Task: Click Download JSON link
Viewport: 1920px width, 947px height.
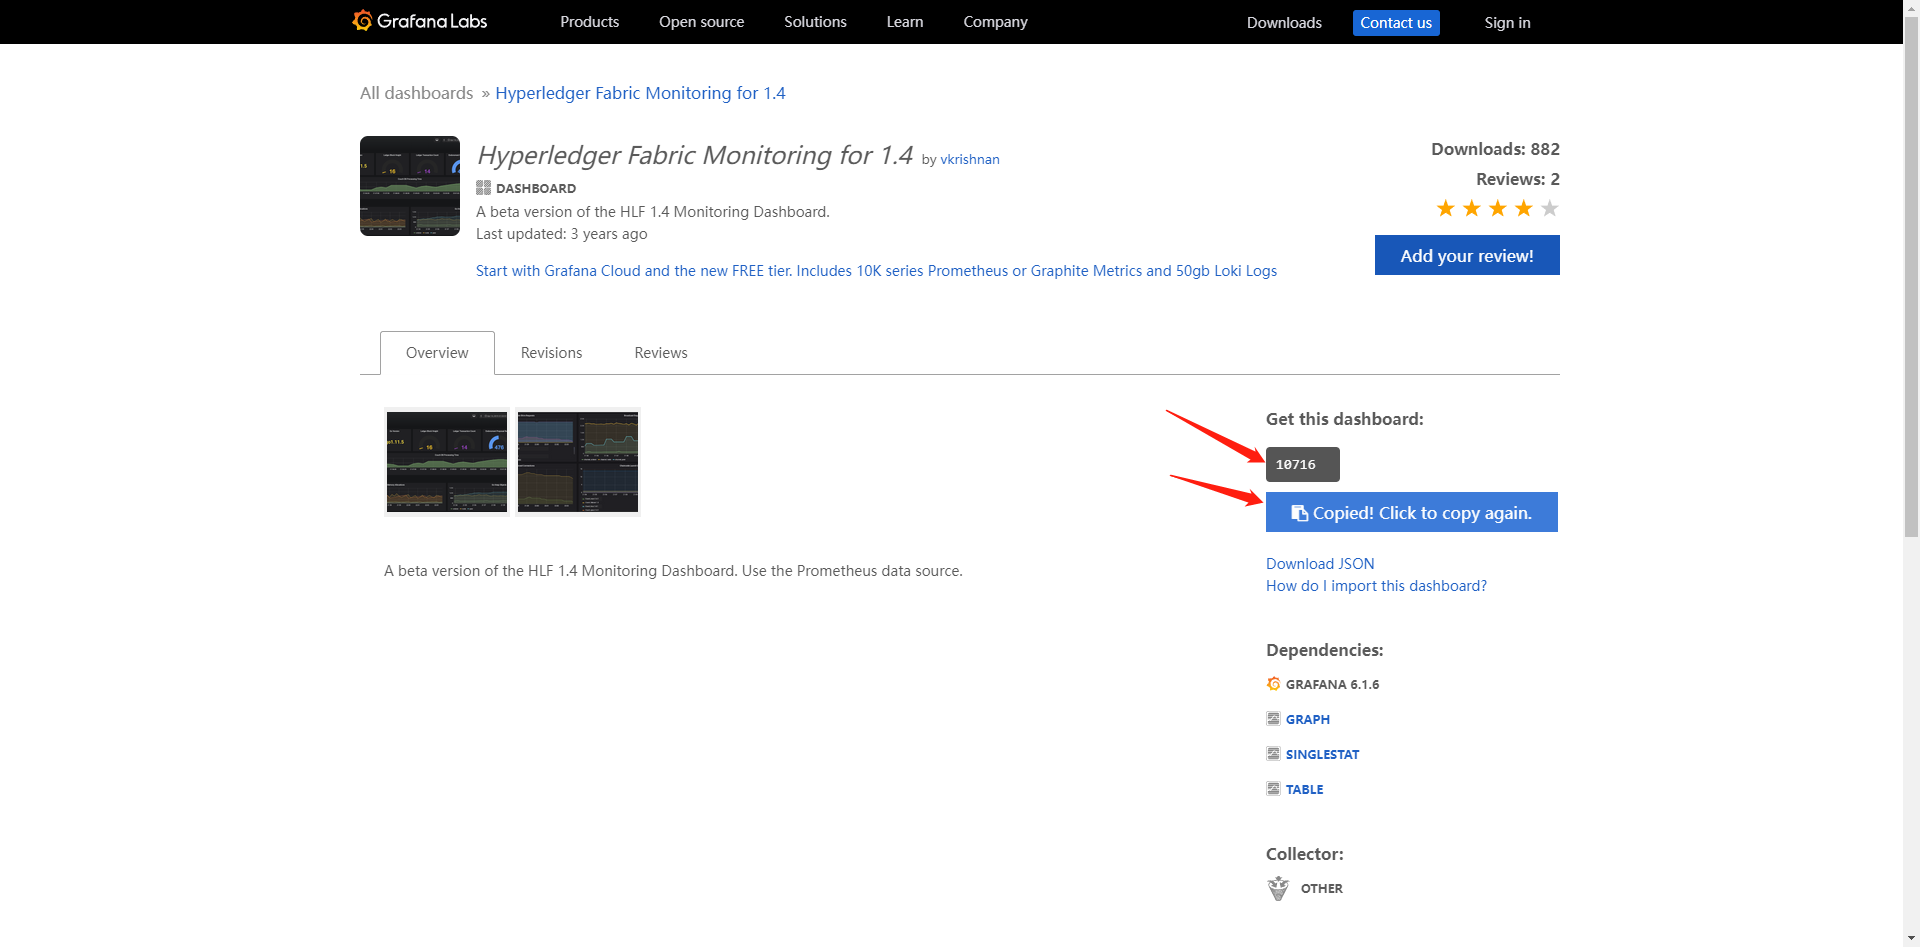Action: pyautogui.click(x=1320, y=564)
